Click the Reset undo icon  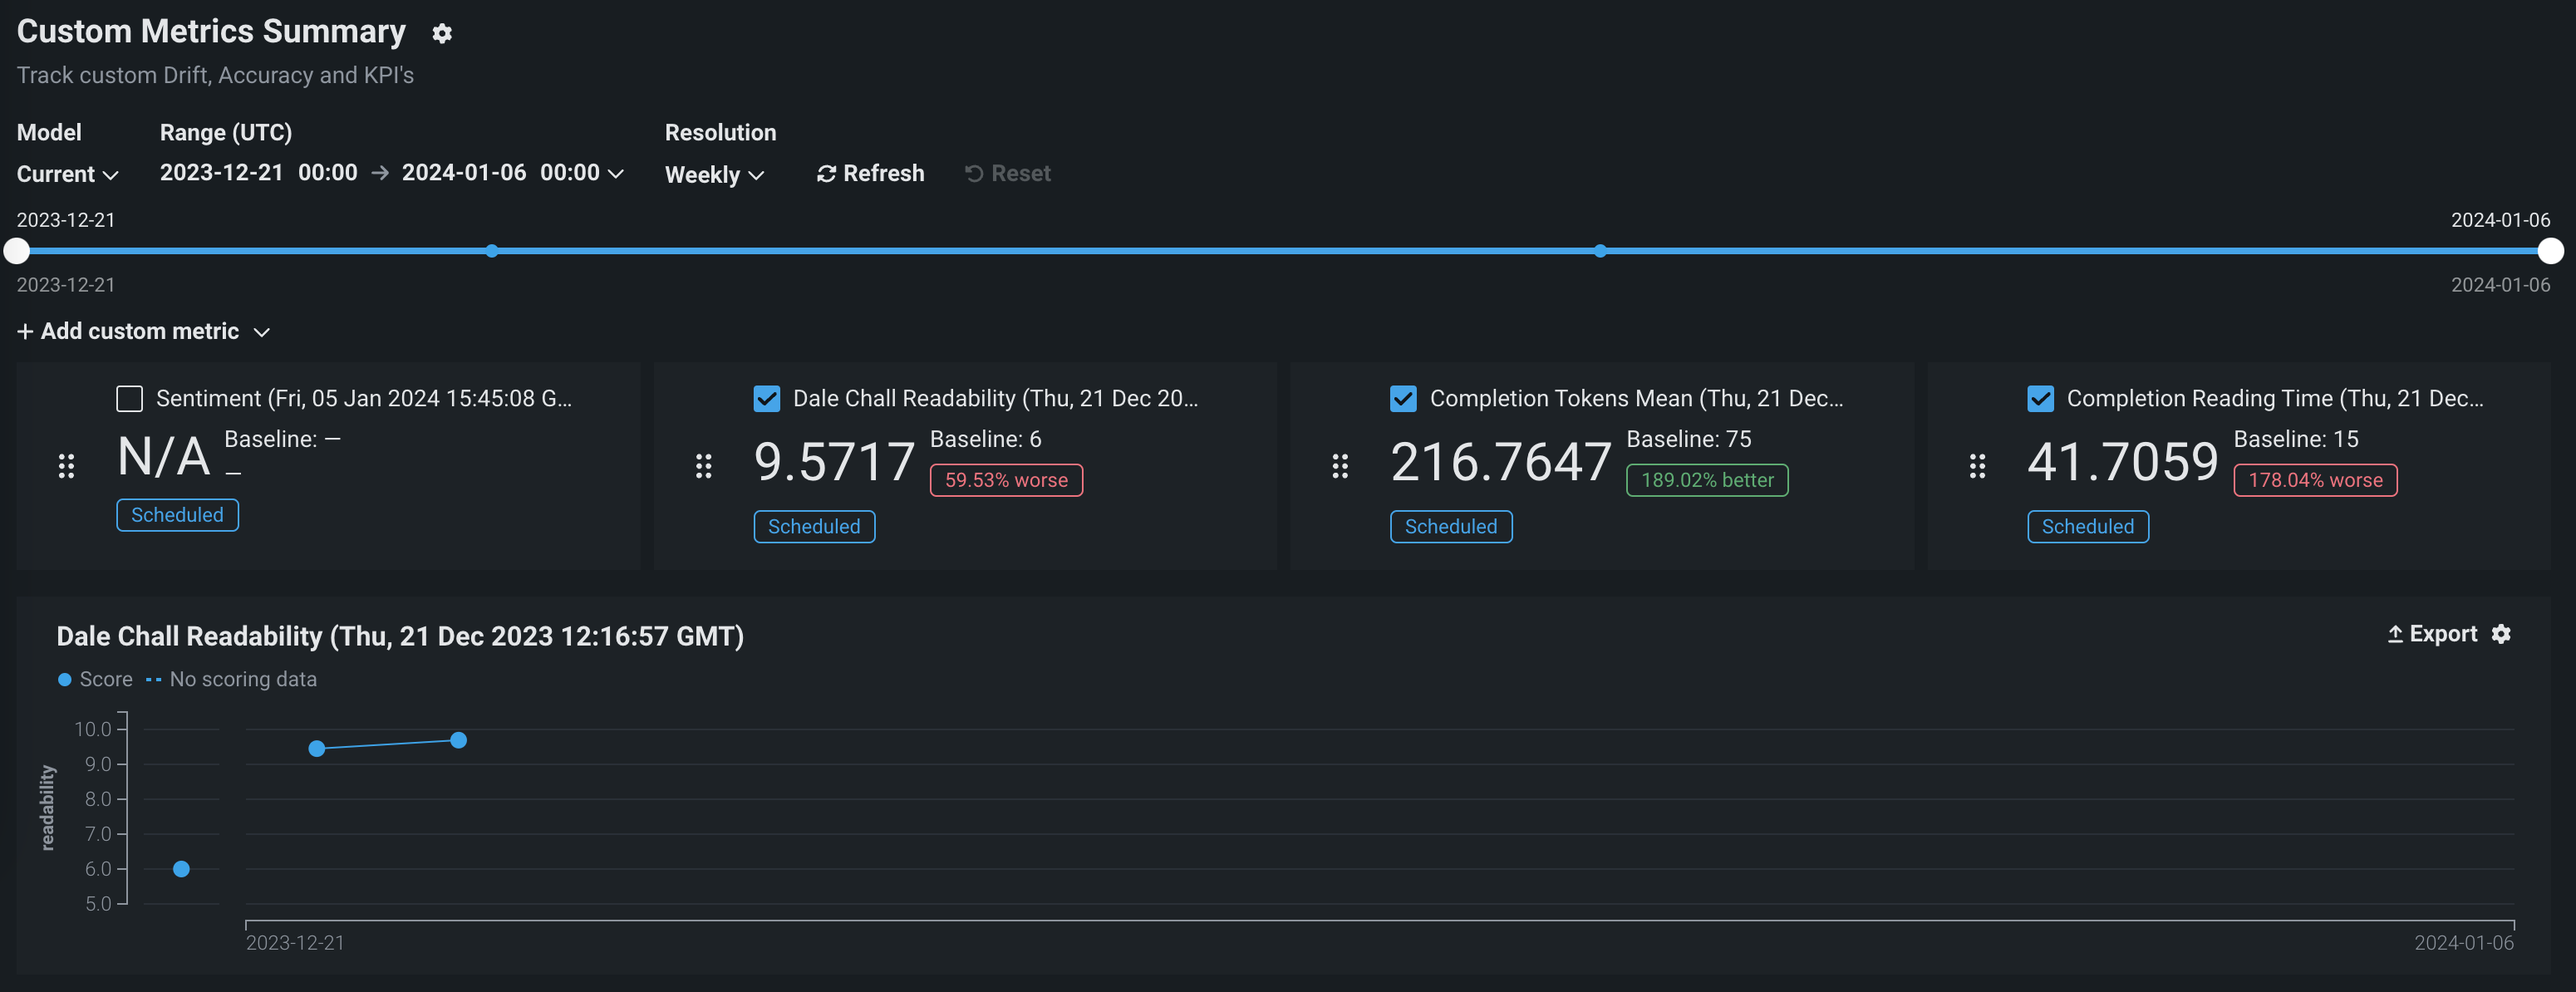[974, 174]
